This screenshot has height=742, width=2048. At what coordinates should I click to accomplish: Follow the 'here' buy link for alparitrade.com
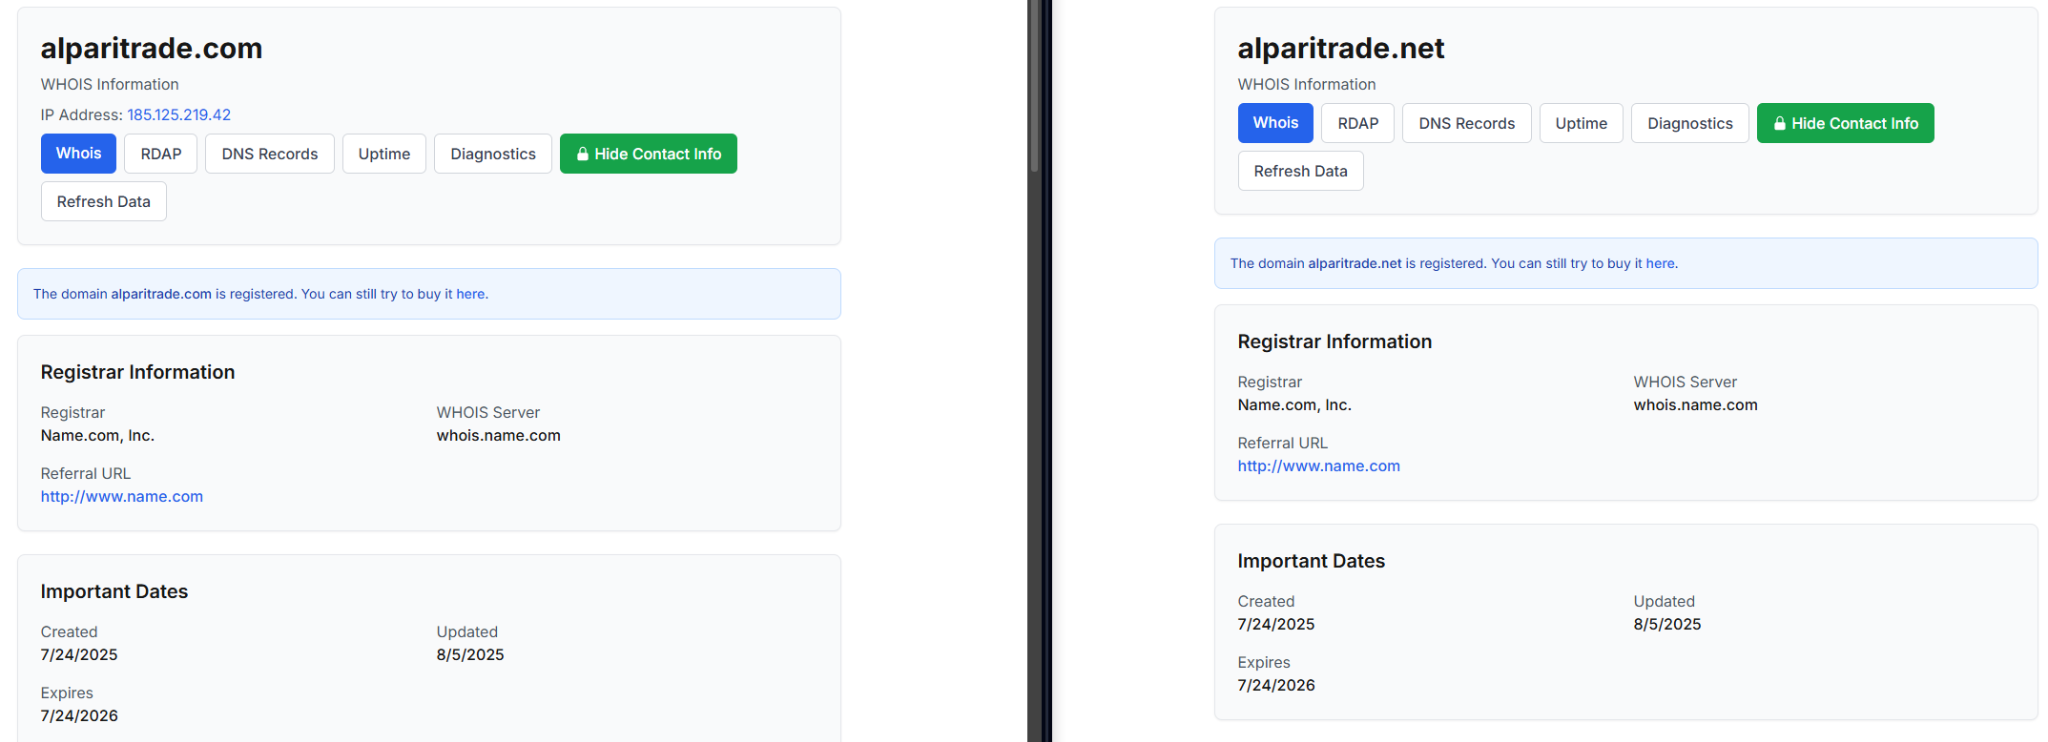tap(470, 294)
